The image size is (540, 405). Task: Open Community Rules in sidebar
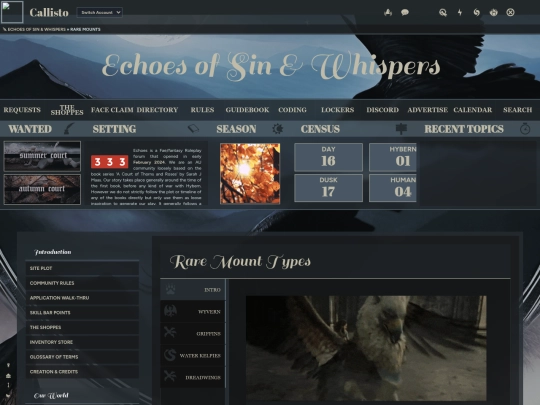tap(82, 283)
